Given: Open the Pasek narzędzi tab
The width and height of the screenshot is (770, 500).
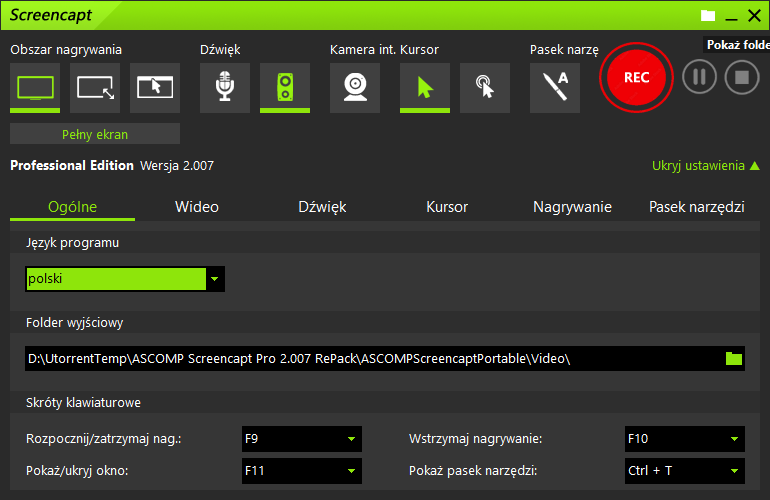Looking at the screenshot, I should point(697,207).
